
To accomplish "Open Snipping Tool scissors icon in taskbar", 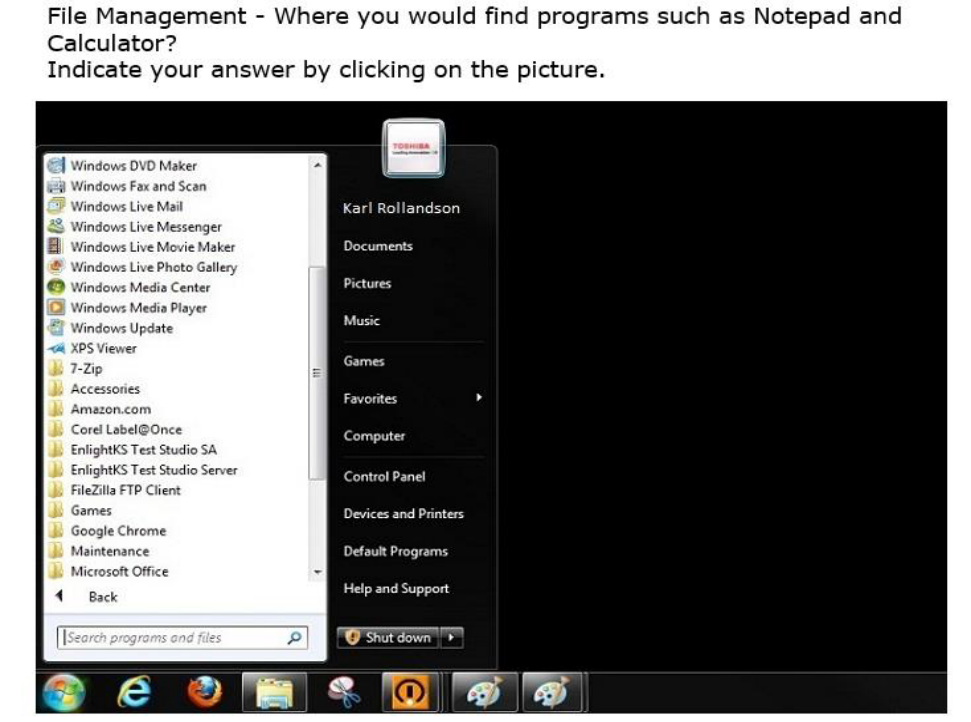I will [x=343, y=693].
